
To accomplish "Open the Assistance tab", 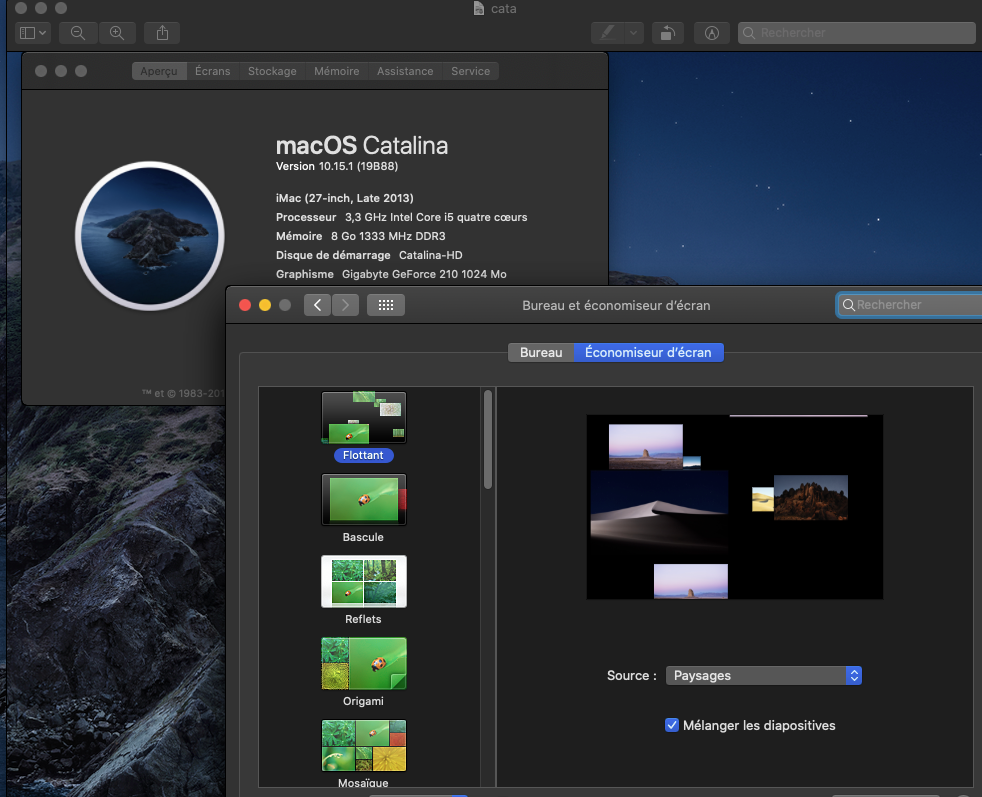I will click(x=405, y=71).
